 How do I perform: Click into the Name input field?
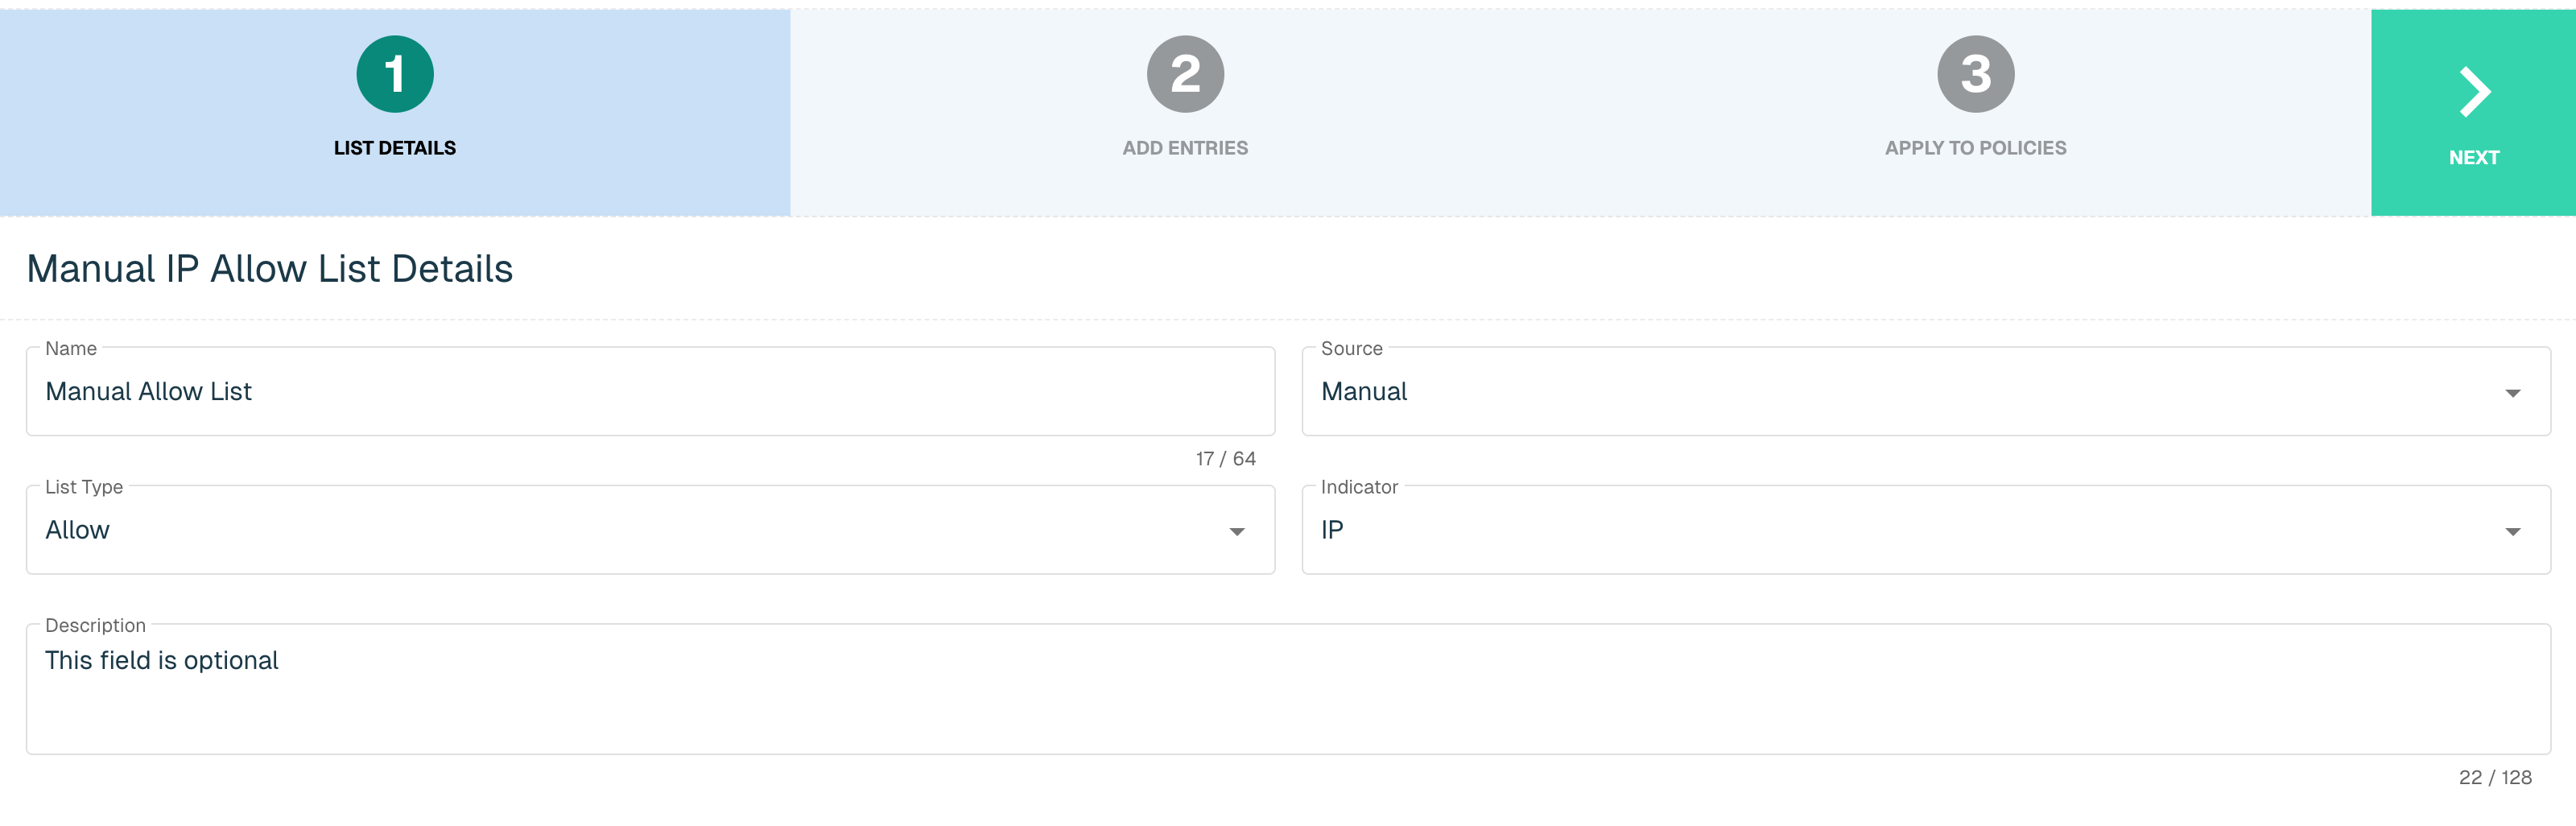click(650, 391)
